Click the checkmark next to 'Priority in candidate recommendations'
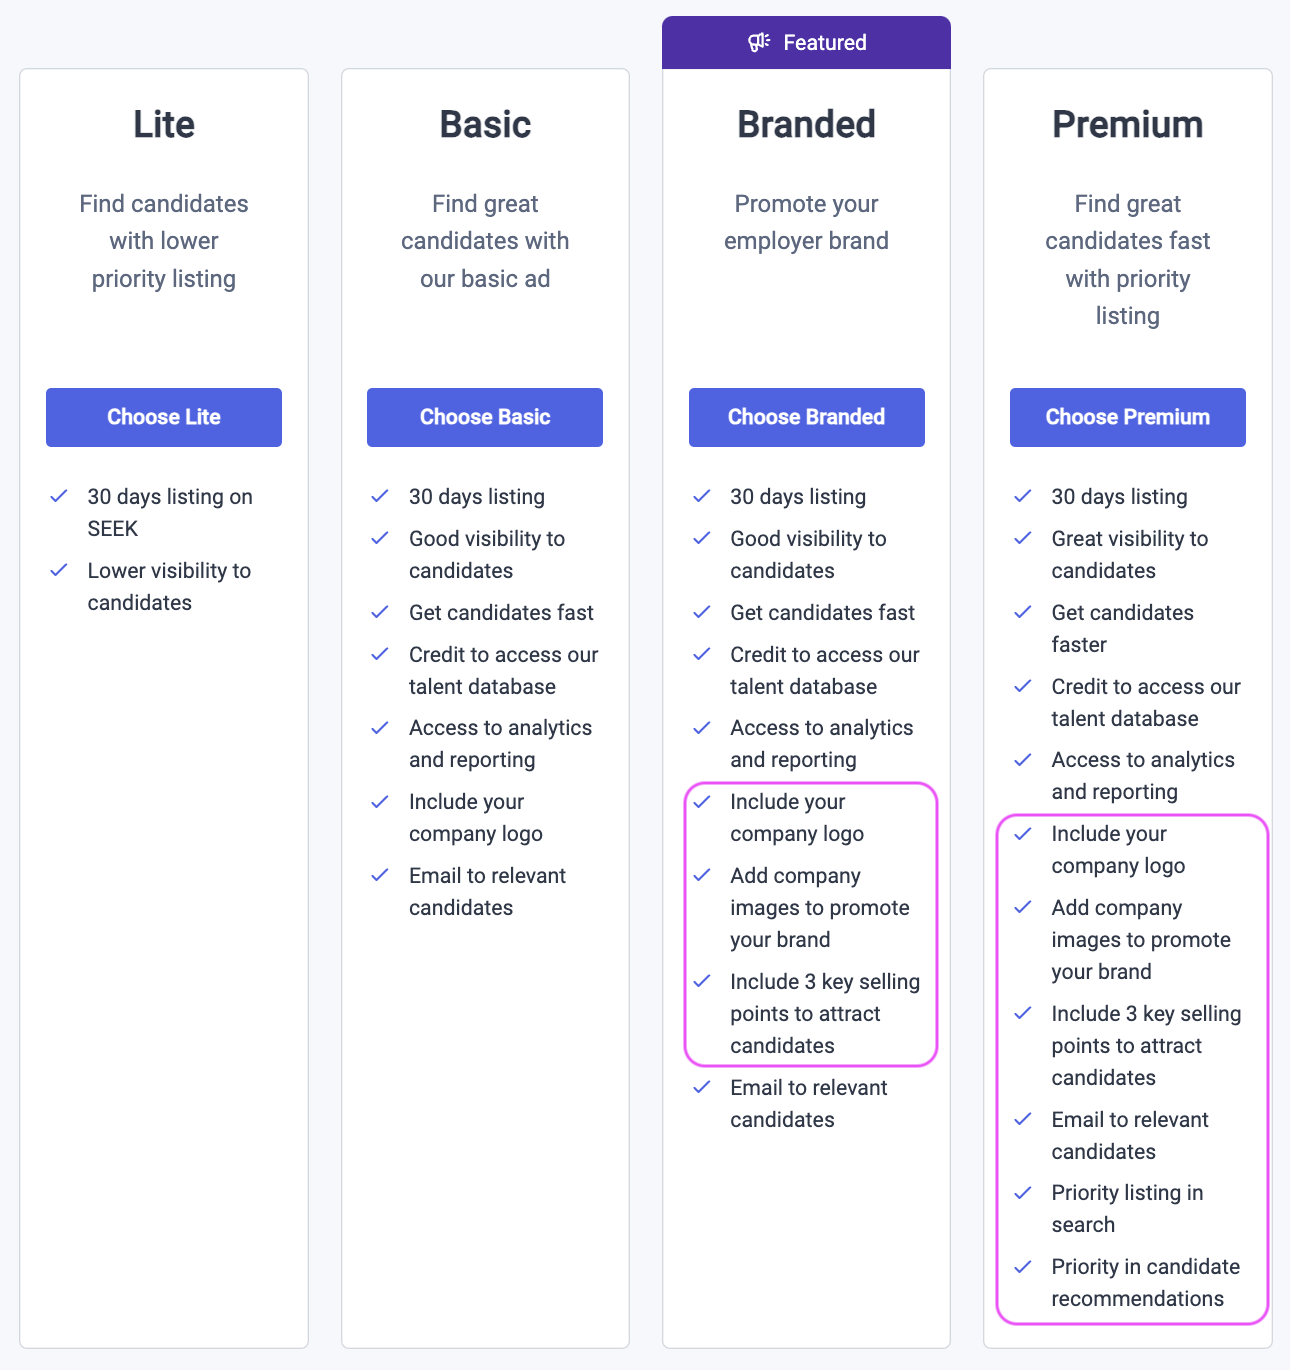The image size is (1290, 1370). coord(1022,1266)
